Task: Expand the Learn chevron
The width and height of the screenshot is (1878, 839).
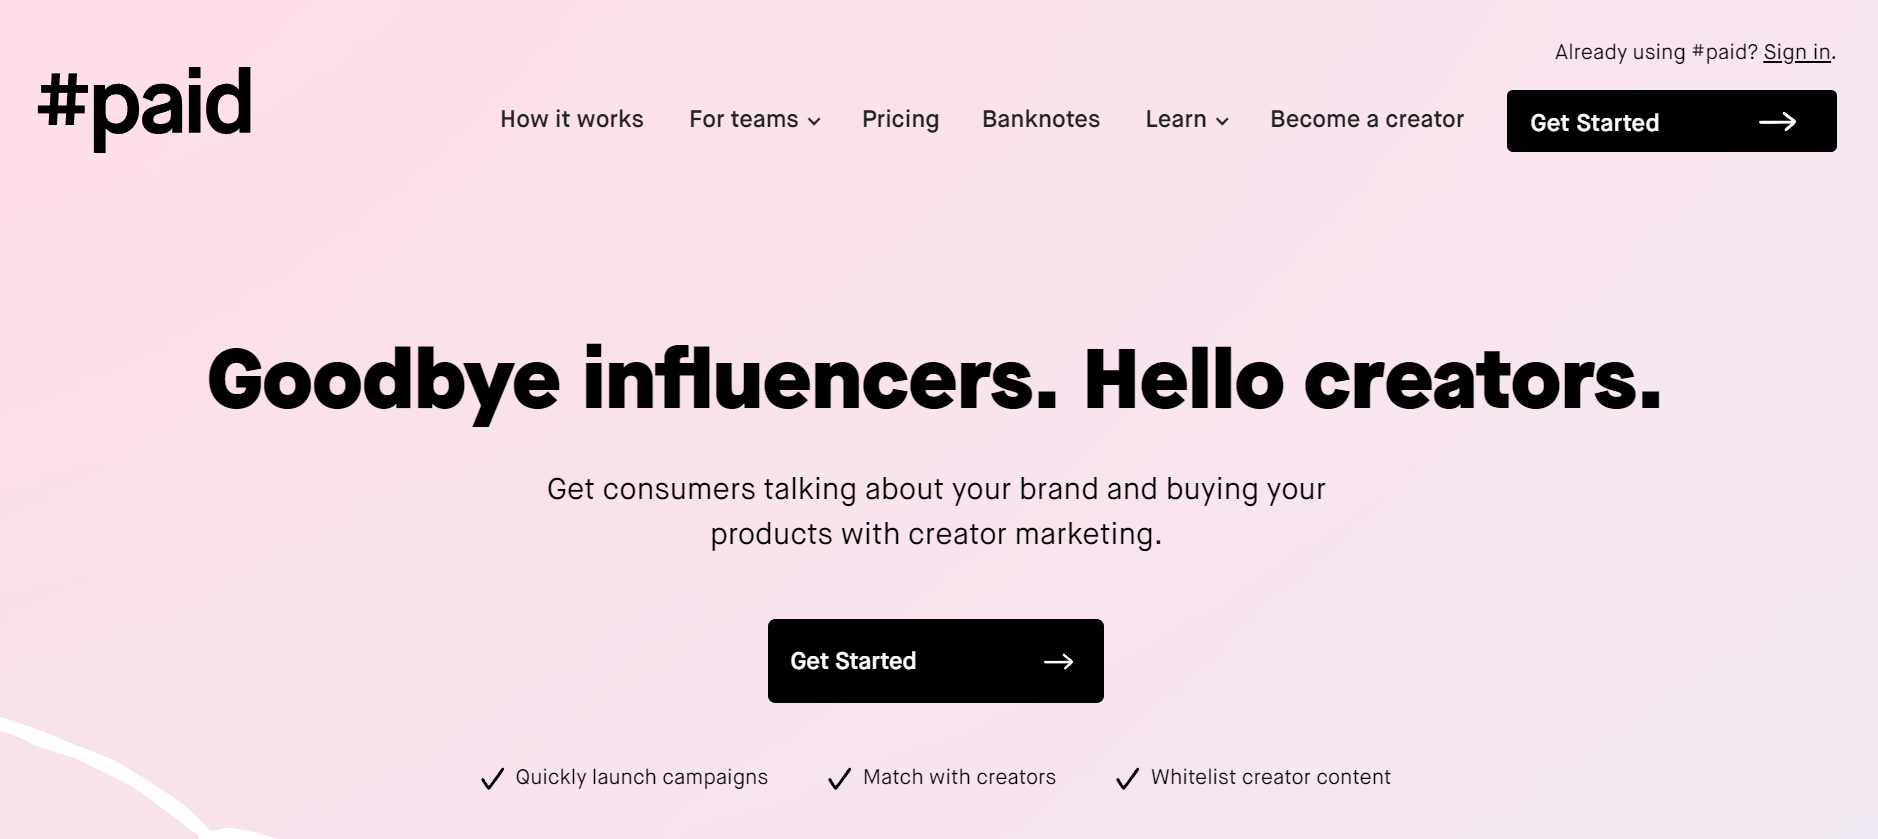Action: (1222, 121)
